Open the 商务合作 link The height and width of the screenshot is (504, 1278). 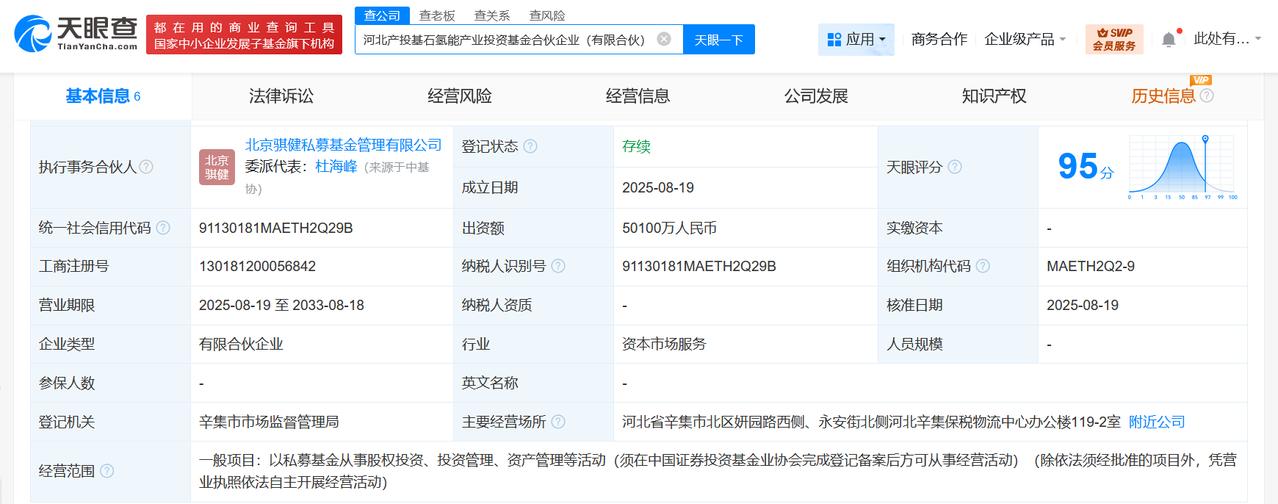click(939, 39)
